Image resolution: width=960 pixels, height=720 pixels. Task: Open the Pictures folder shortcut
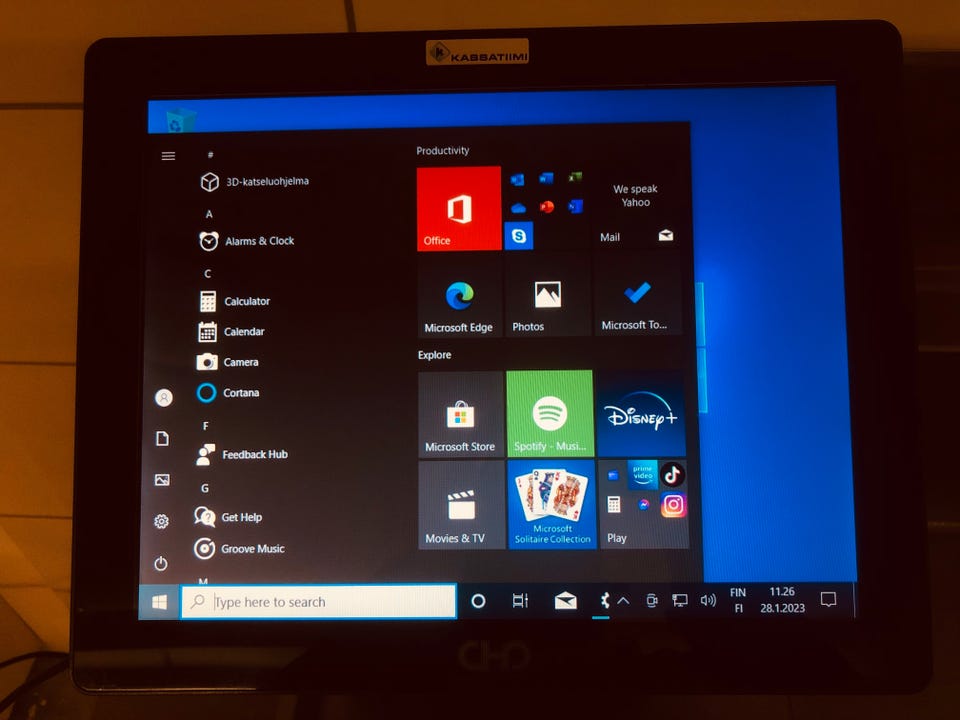[162, 480]
